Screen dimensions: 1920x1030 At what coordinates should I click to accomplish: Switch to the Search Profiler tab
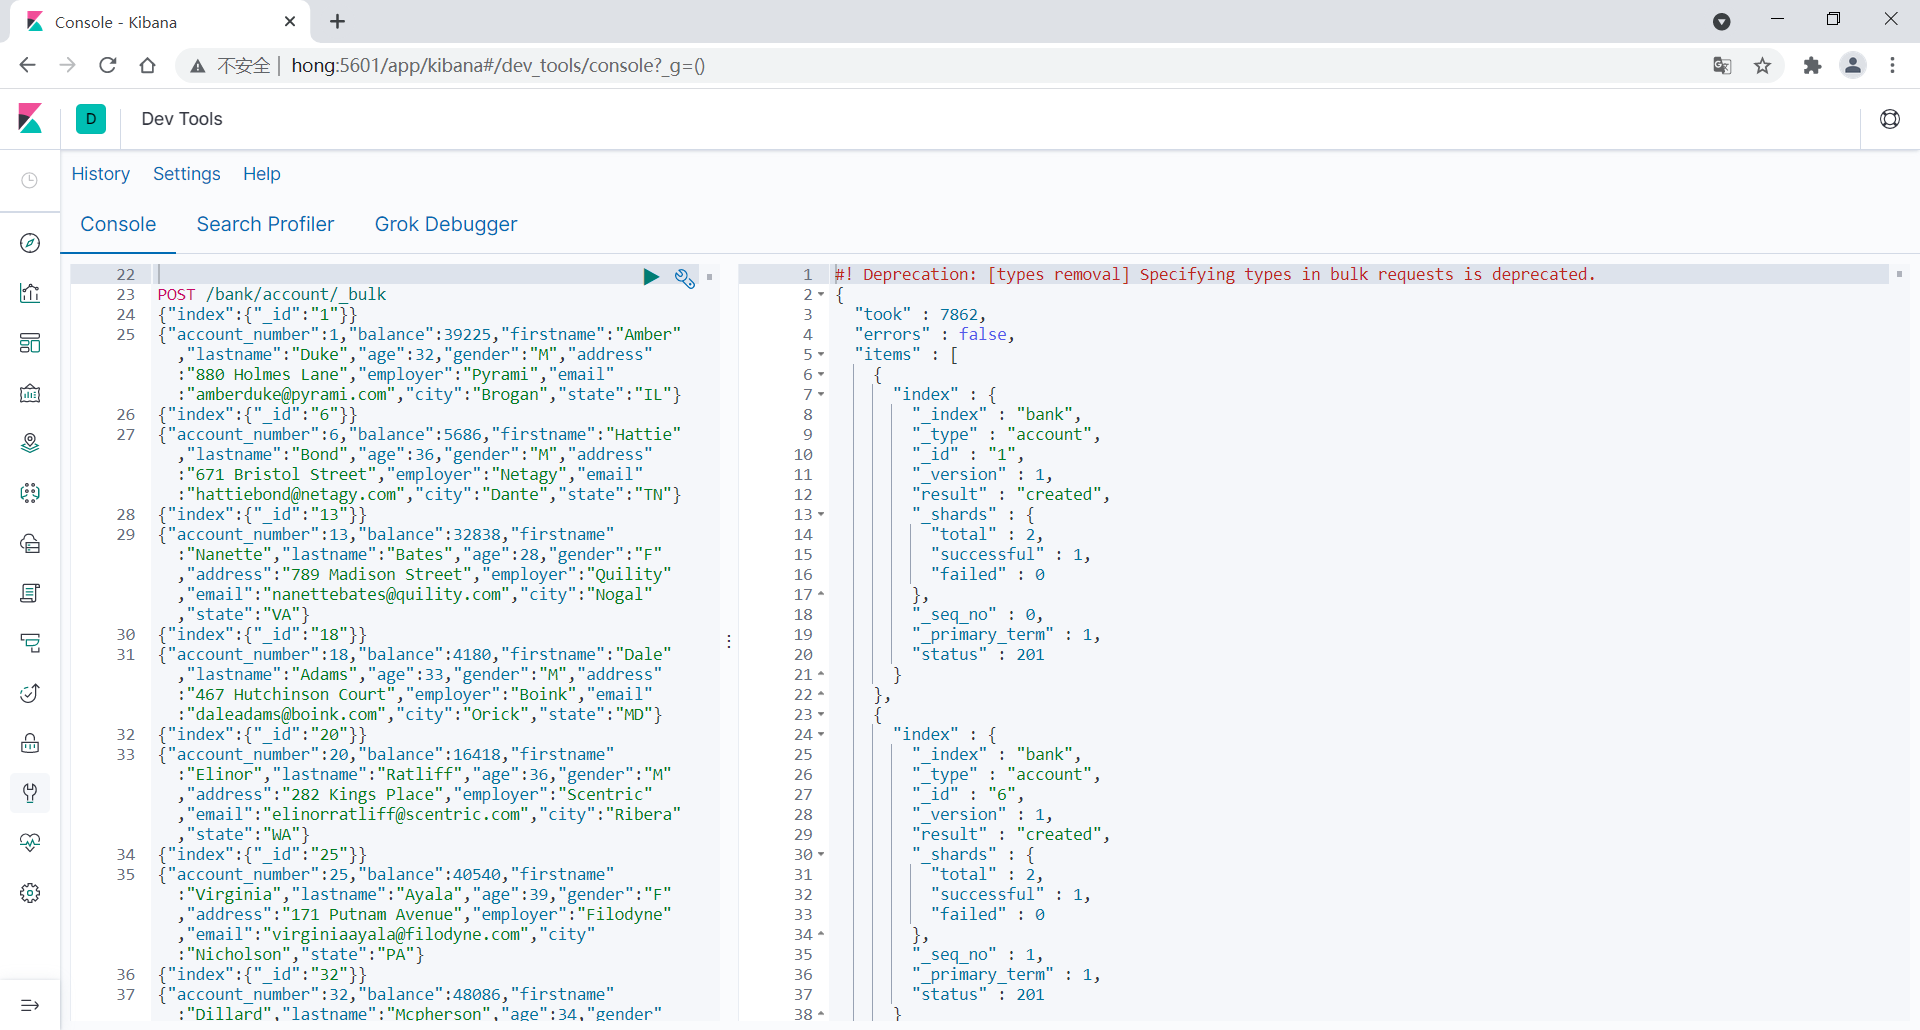click(x=265, y=224)
